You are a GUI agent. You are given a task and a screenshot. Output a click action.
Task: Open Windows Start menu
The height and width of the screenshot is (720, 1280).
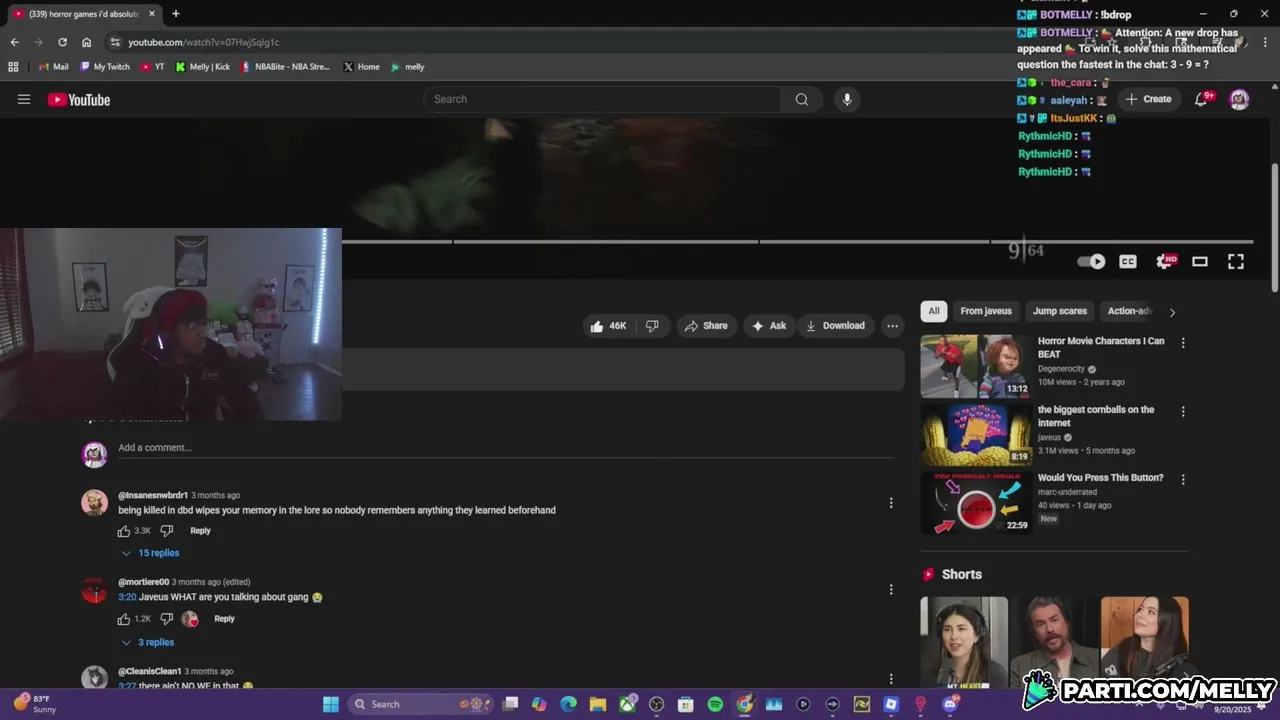[x=331, y=704]
